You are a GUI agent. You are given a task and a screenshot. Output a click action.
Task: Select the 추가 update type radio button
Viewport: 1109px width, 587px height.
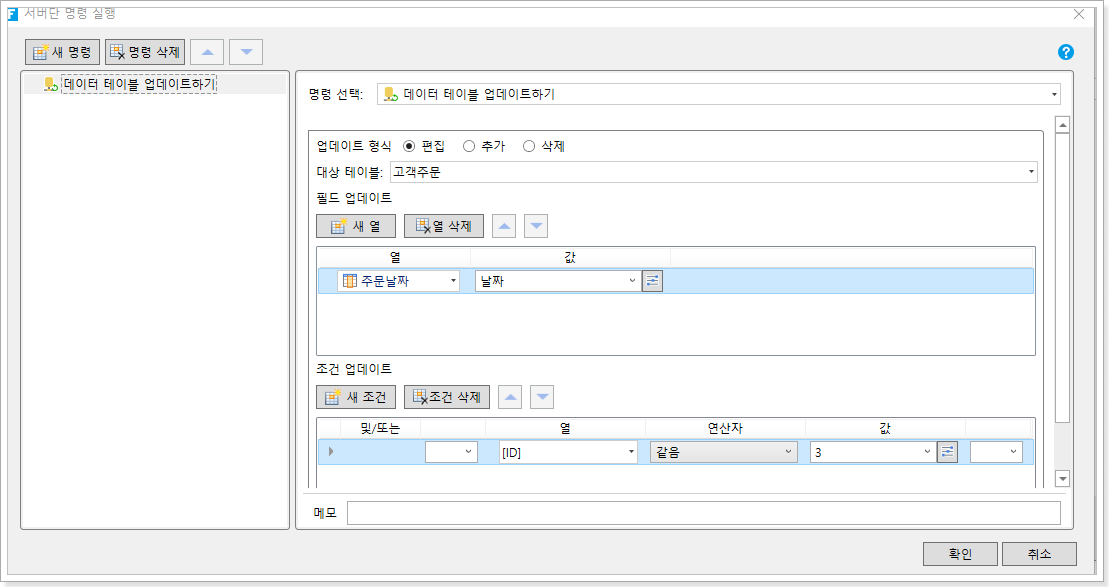click(469, 146)
